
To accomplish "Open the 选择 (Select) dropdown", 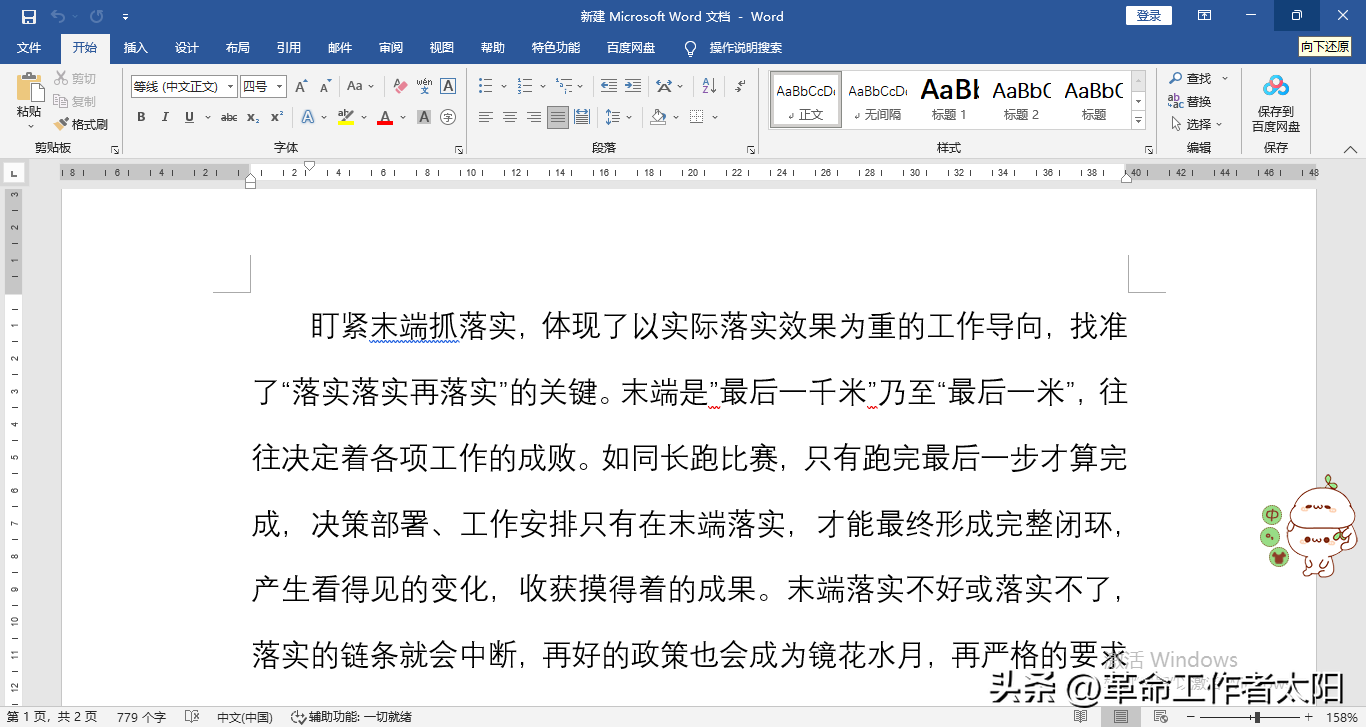I will click(1197, 124).
